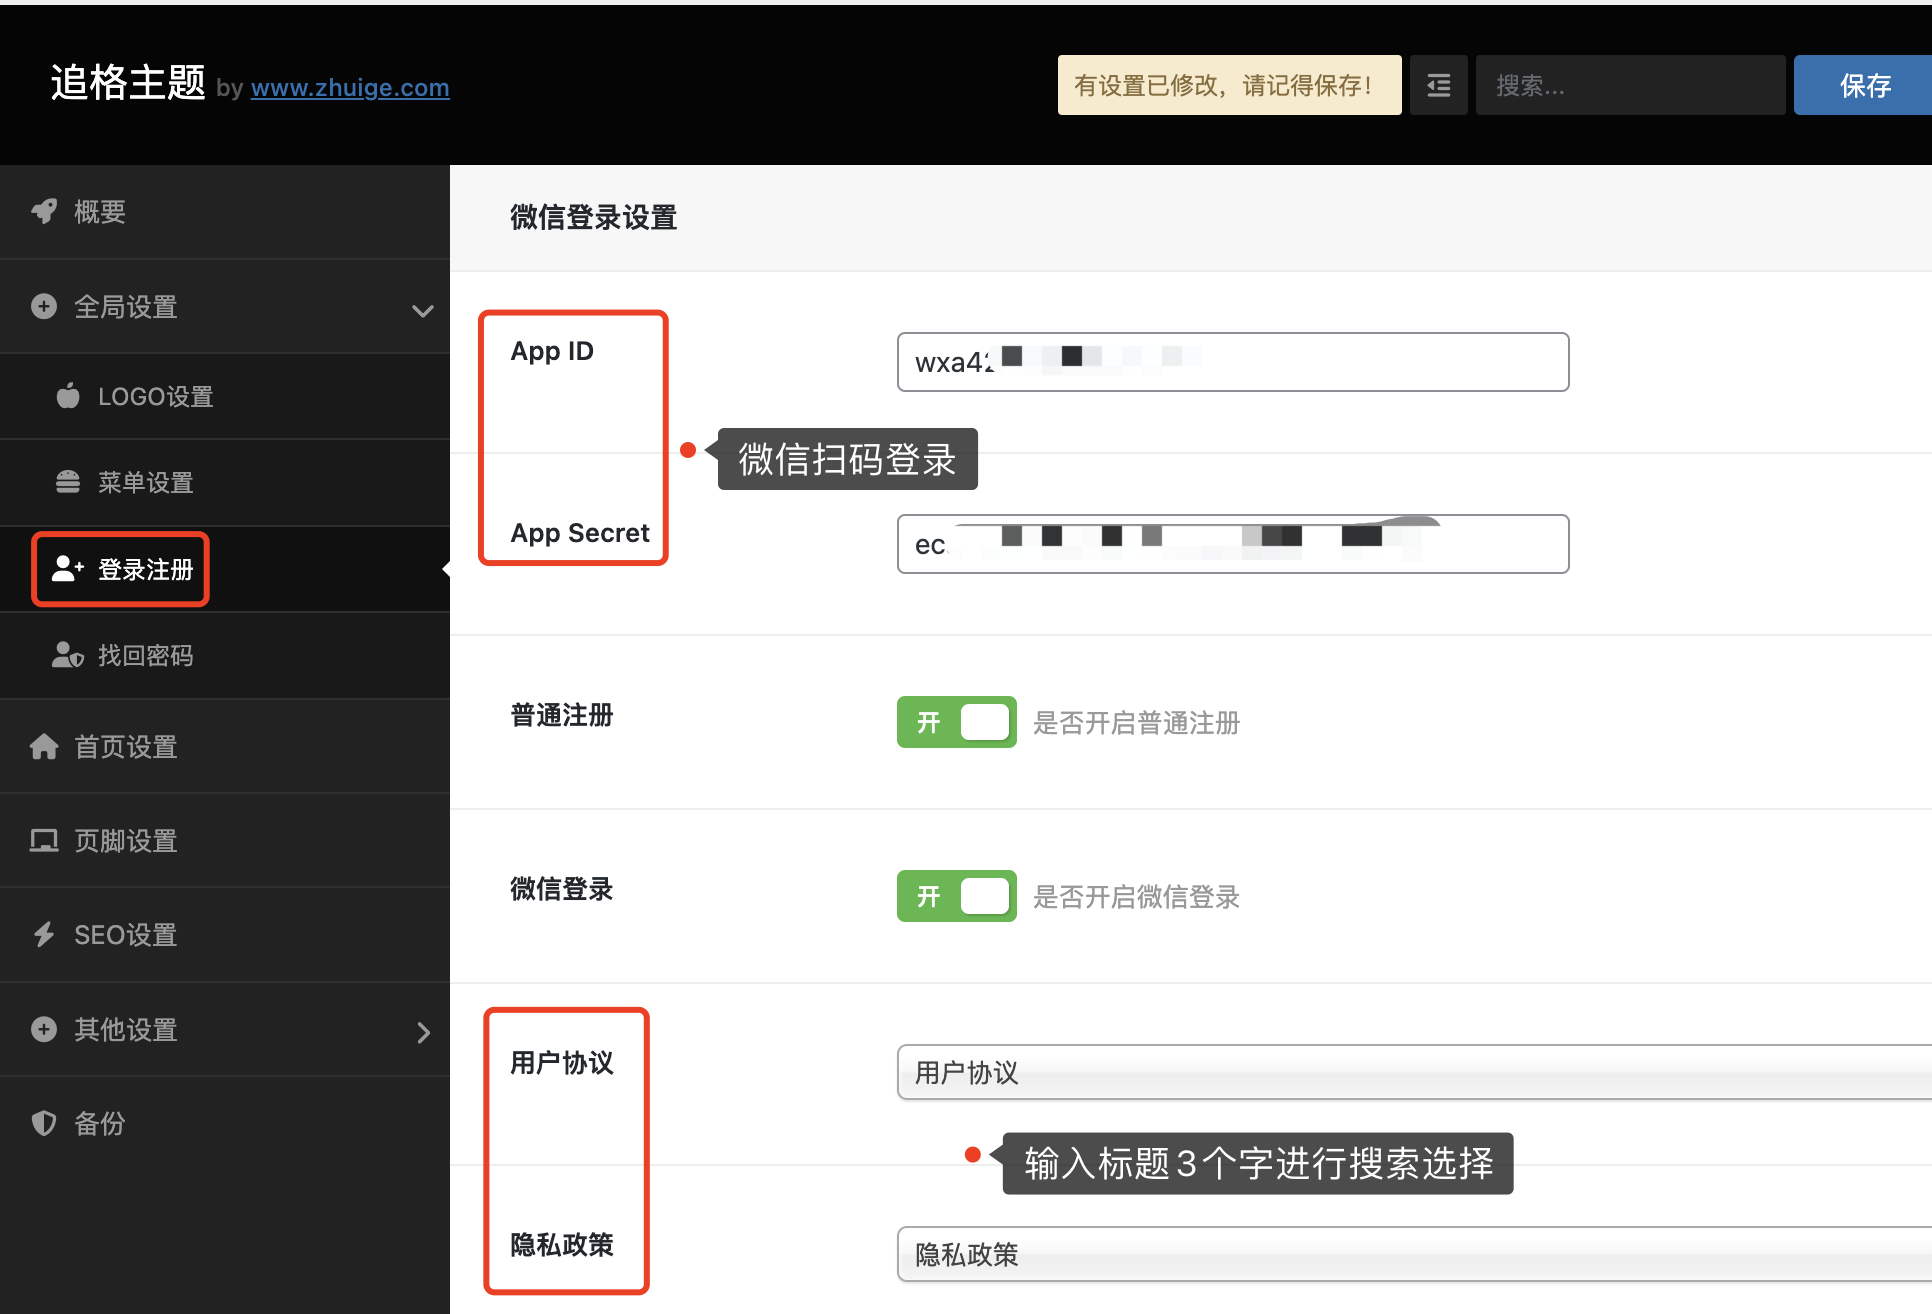Open the 概要 menu item
The image size is (1932, 1314).
225,211
